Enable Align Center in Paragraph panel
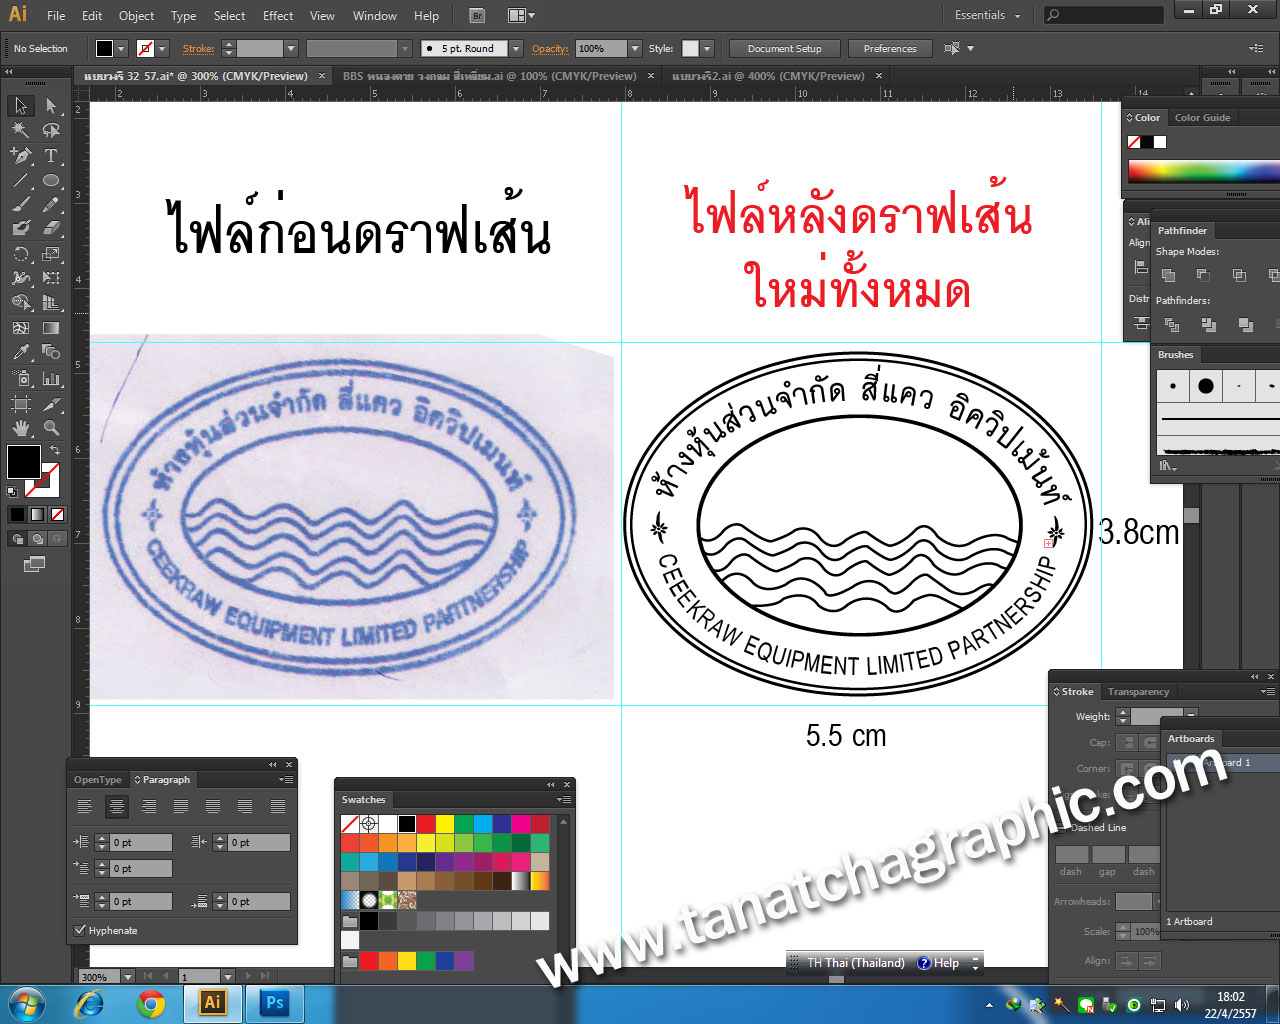This screenshot has height=1024, width=1280. click(117, 806)
